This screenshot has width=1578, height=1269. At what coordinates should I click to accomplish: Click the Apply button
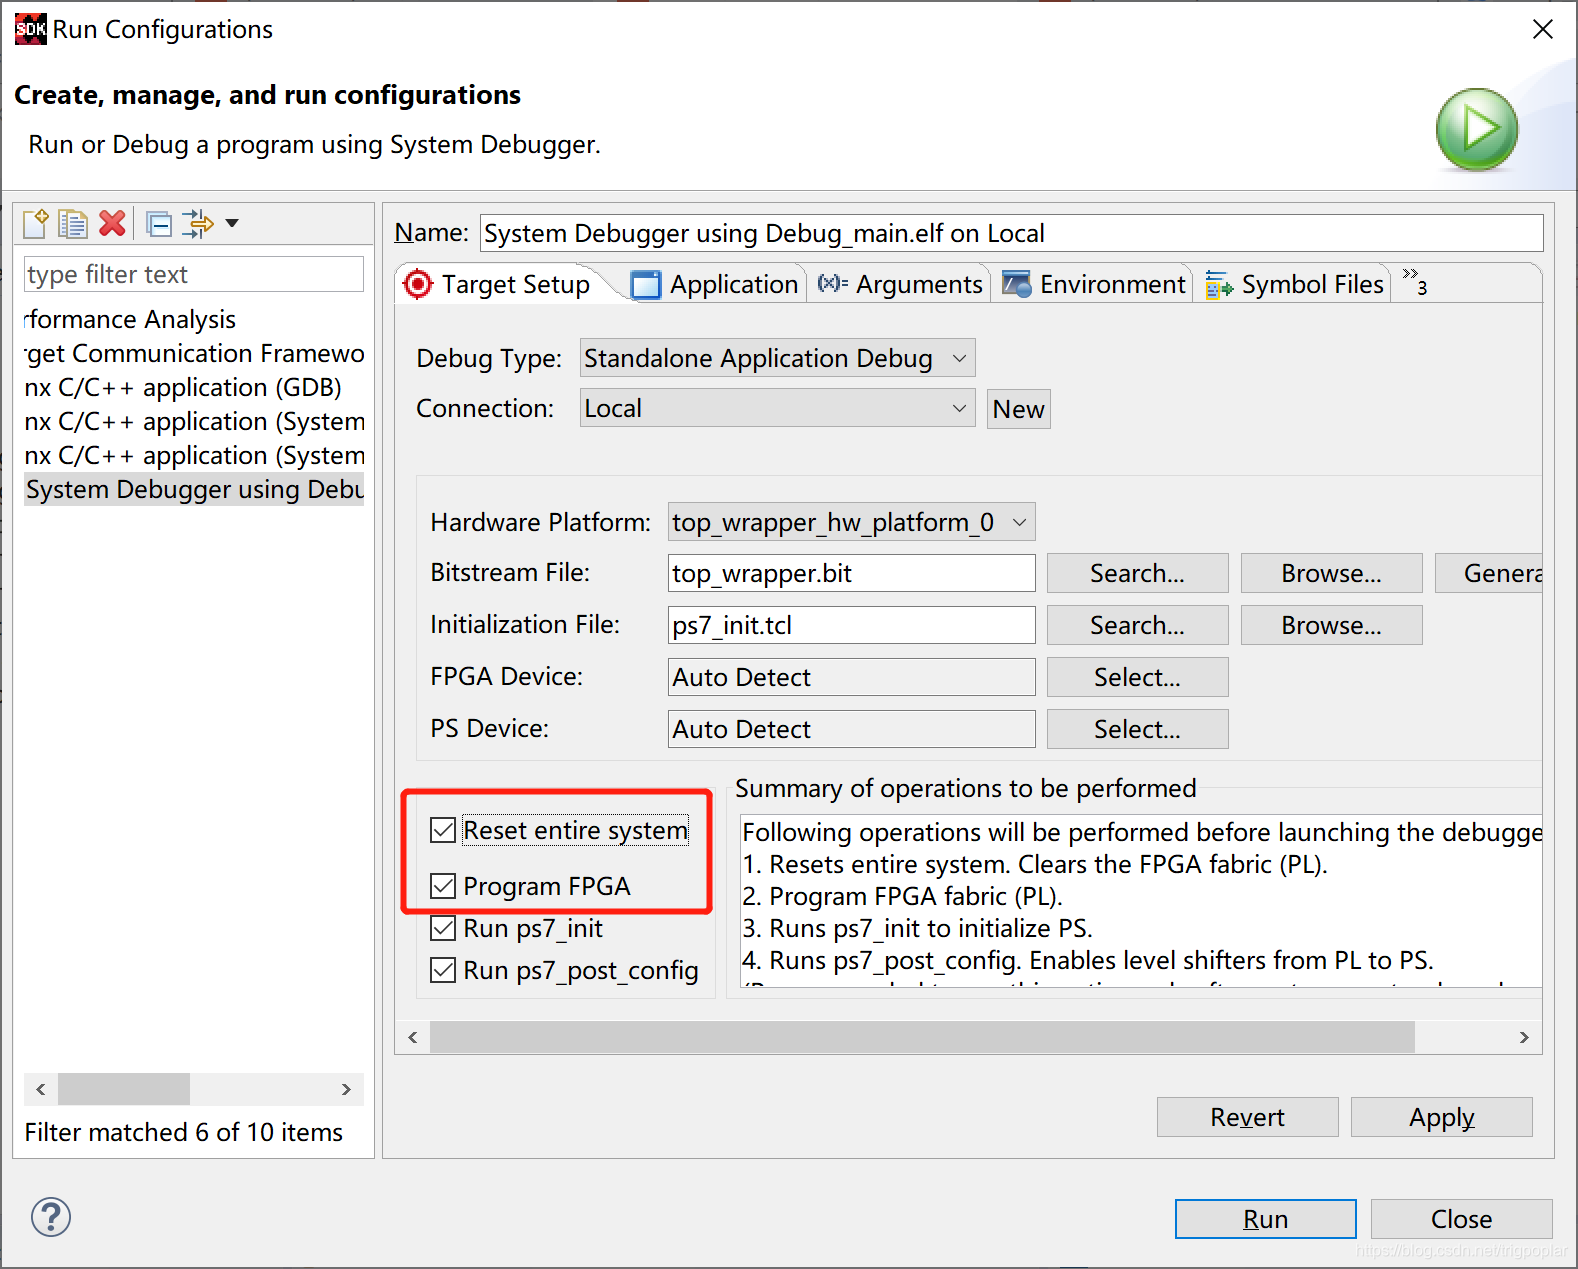pyautogui.click(x=1441, y=1117)
